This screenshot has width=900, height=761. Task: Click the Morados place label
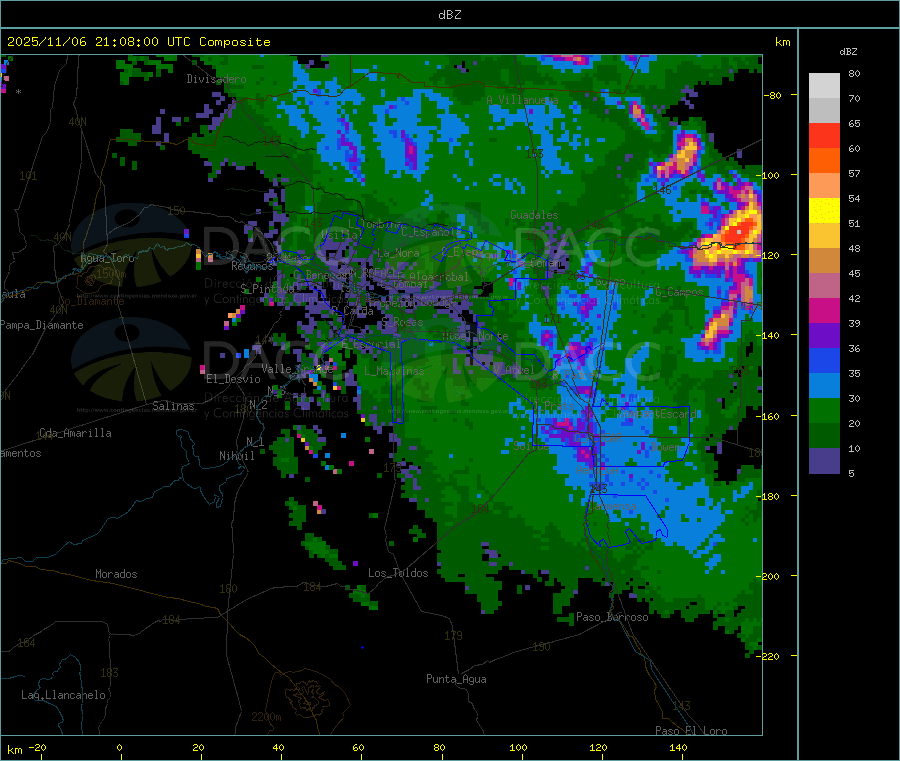116,574
